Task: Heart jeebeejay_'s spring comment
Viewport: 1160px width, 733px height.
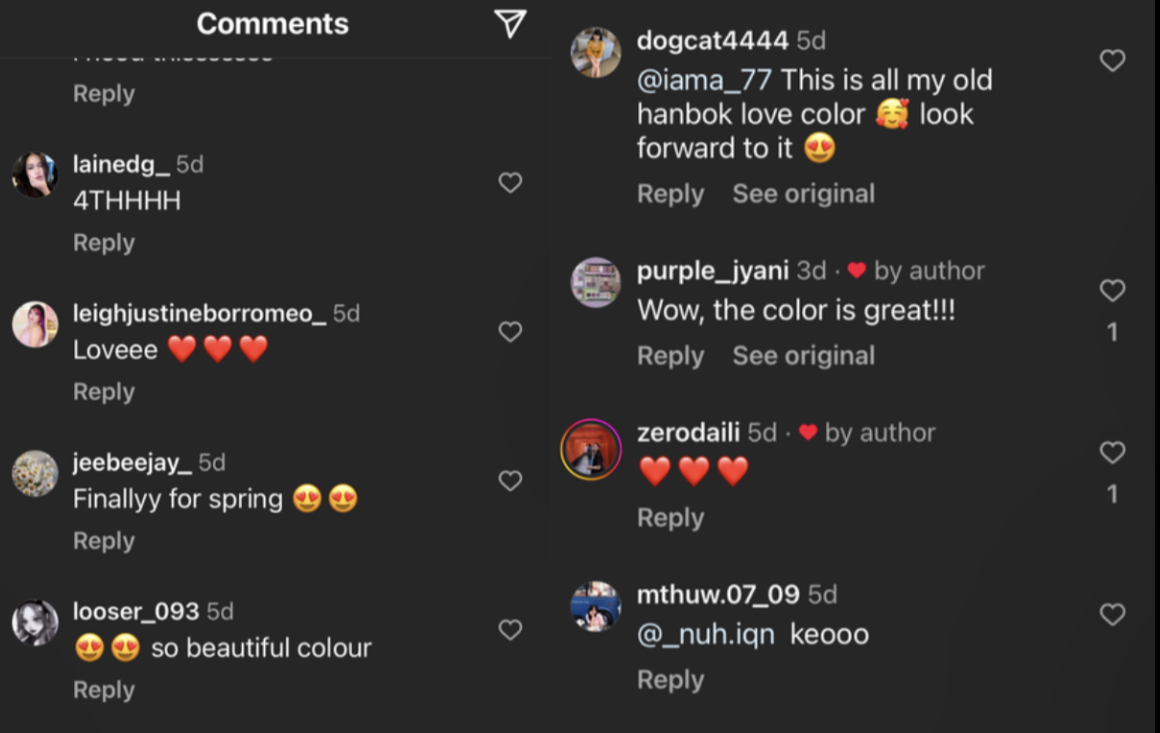Action: tap(510, 481)
